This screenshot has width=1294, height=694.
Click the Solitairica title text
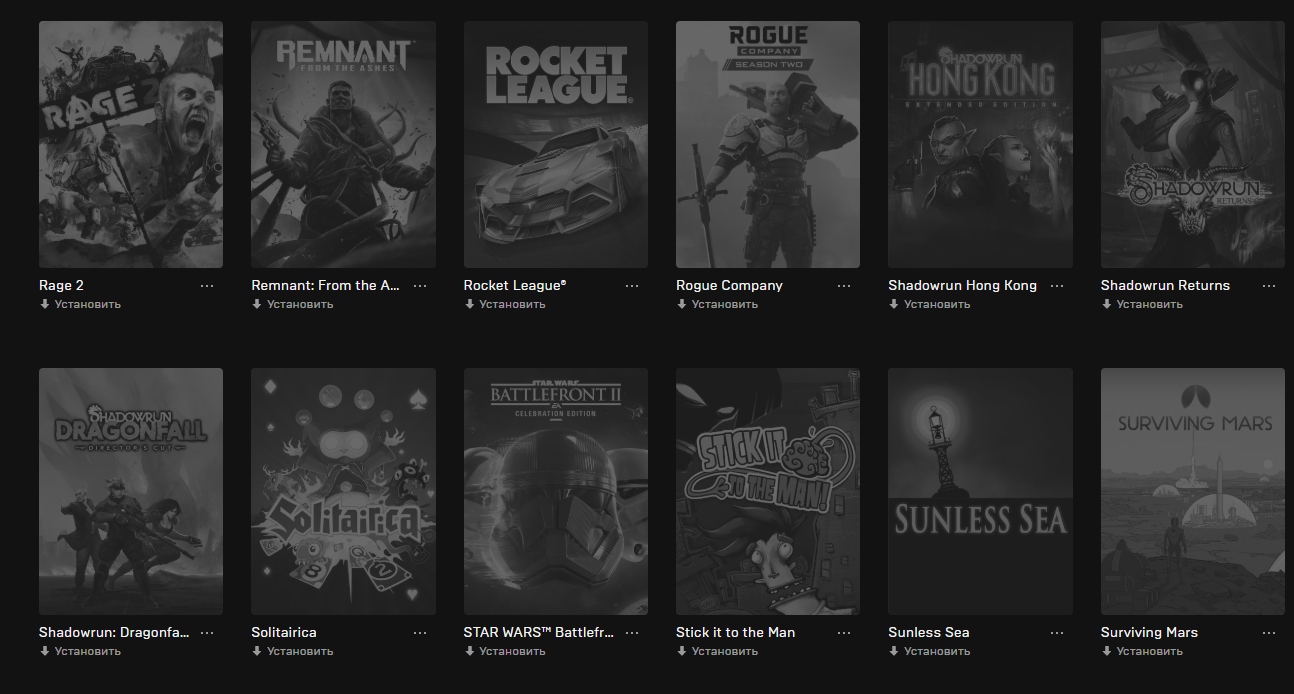tap(284, 632)
